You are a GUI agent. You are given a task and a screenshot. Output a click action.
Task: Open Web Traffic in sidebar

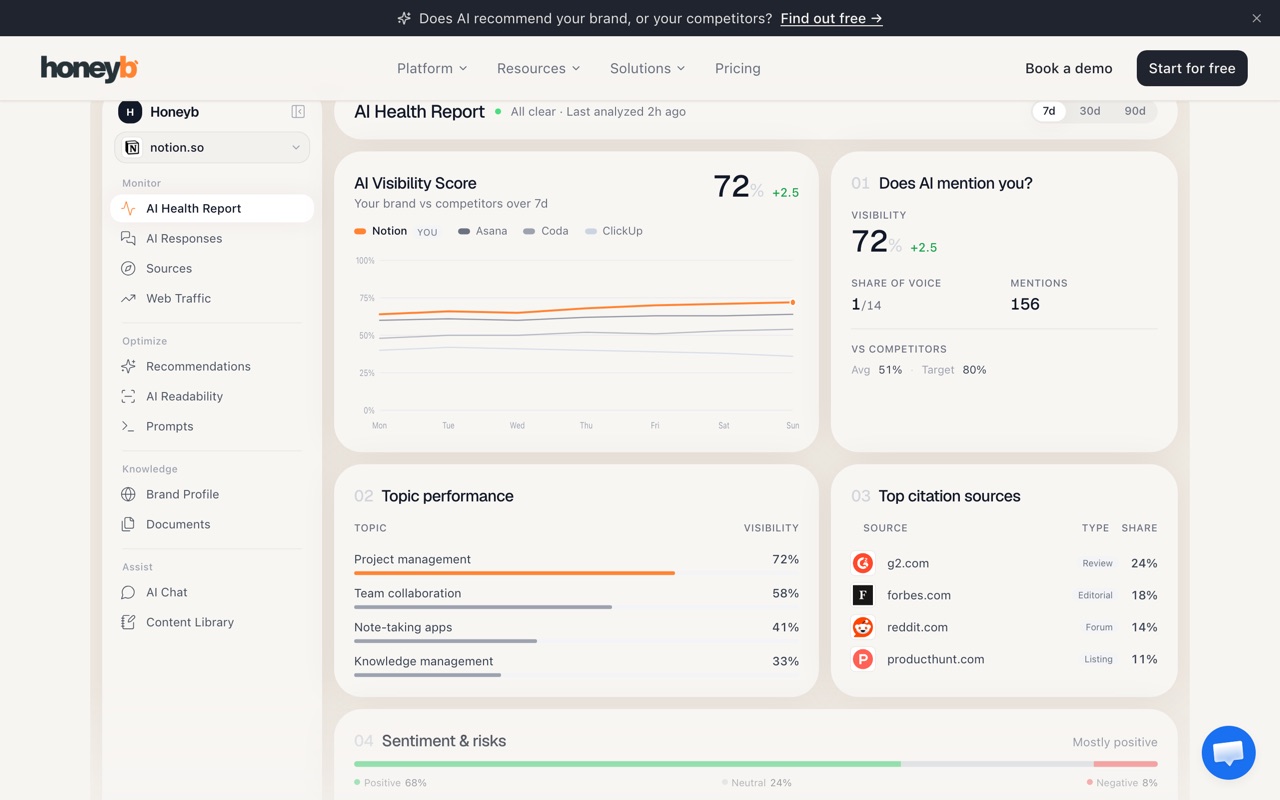(x=212, y=299)
